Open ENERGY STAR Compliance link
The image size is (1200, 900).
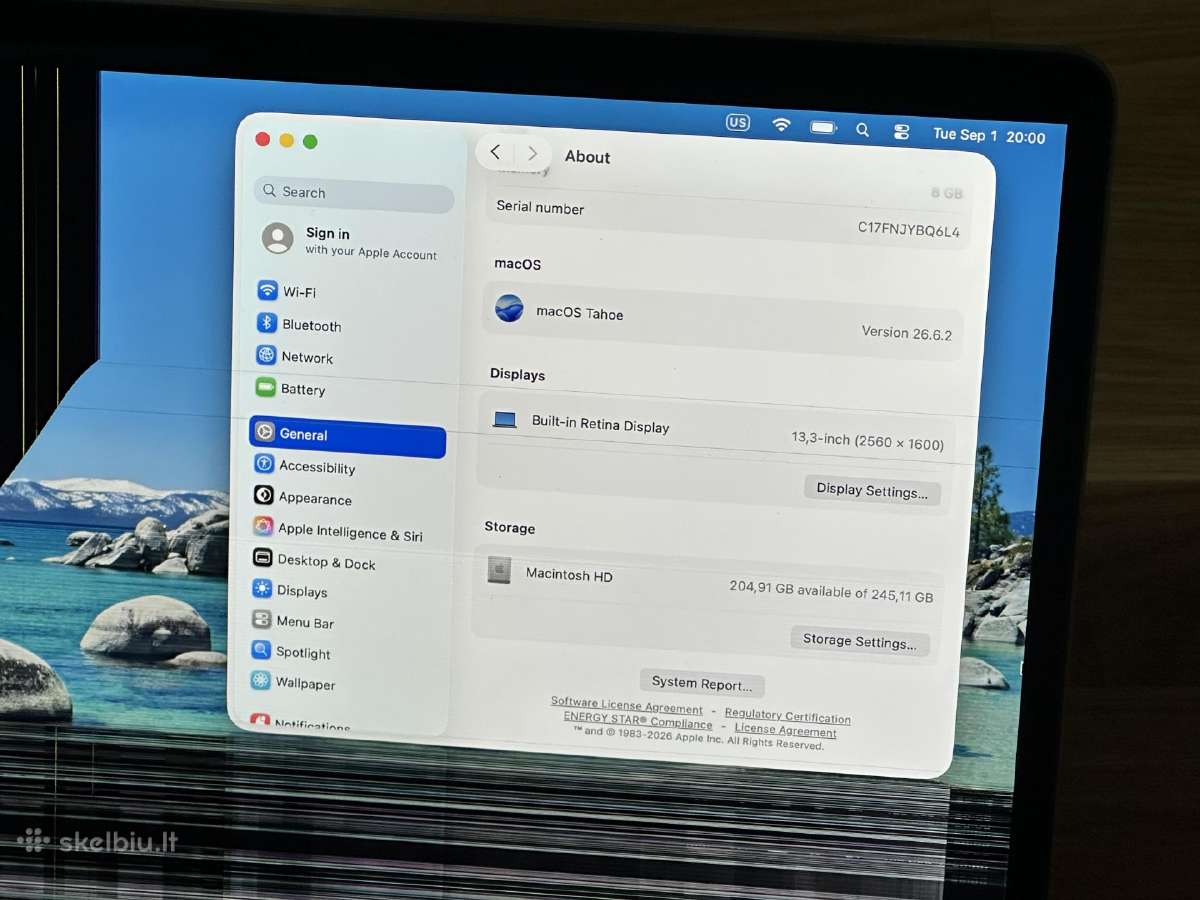pyautogui.click(x=638, y=720)
